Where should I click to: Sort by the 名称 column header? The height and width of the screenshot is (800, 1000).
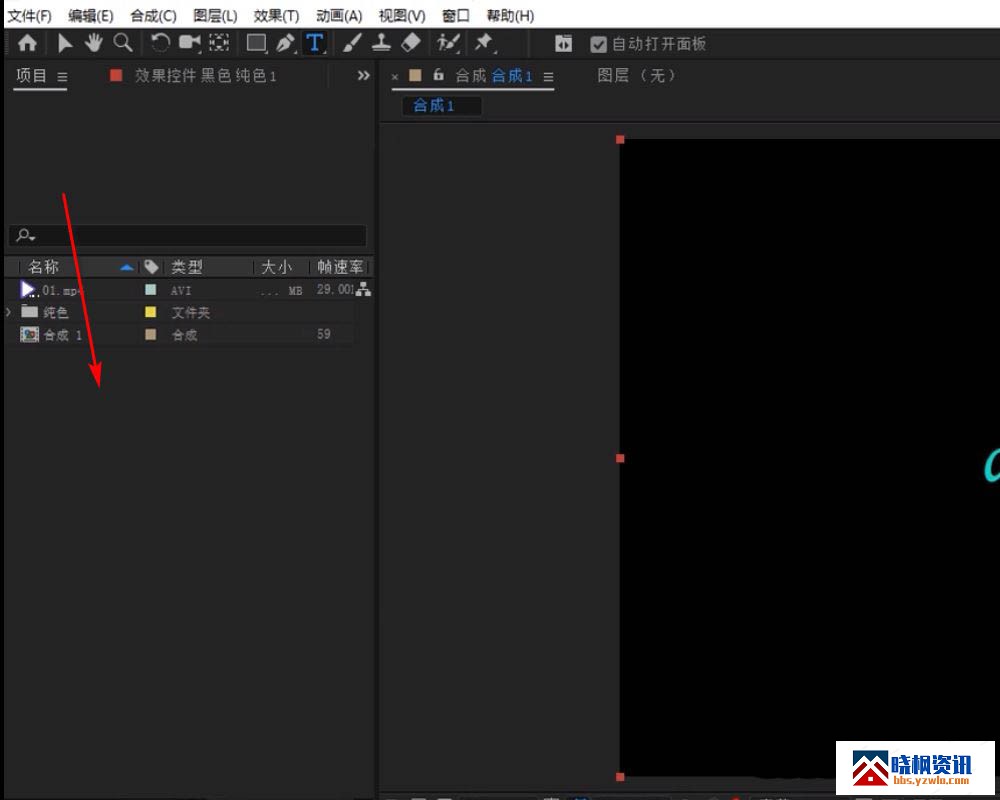tap(43, 267)
